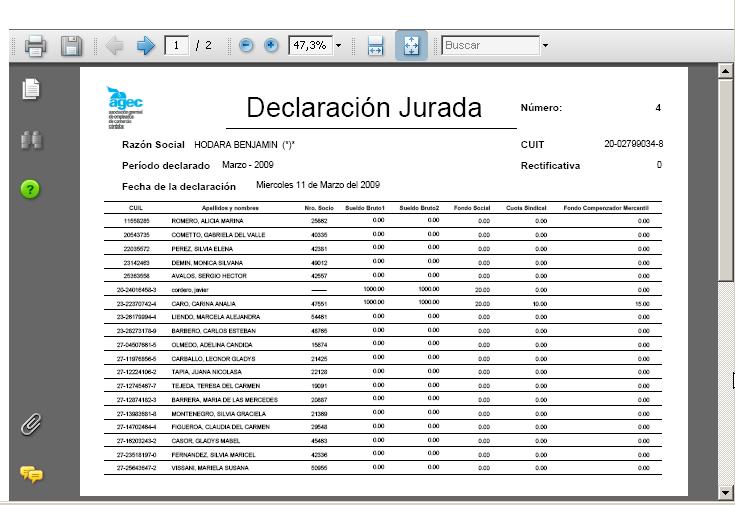Select the CUIT value 20-02799034-8
Screen dimensions: 735x505
coord(633,144)
